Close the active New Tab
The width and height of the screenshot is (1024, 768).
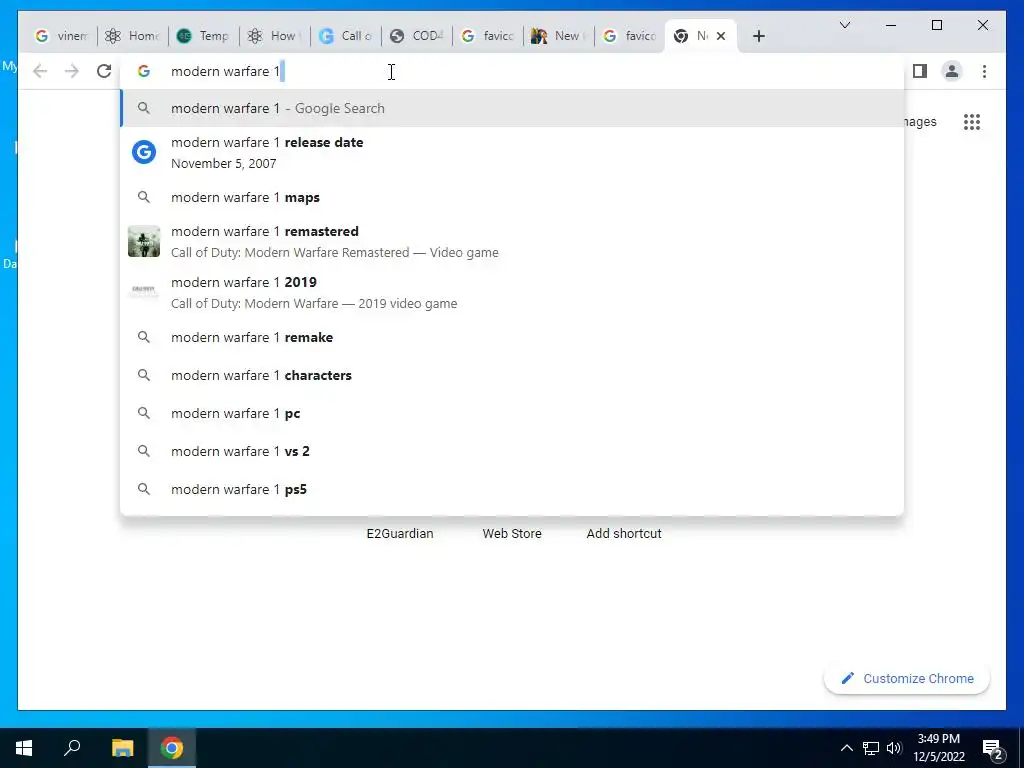tap(721, 36)
